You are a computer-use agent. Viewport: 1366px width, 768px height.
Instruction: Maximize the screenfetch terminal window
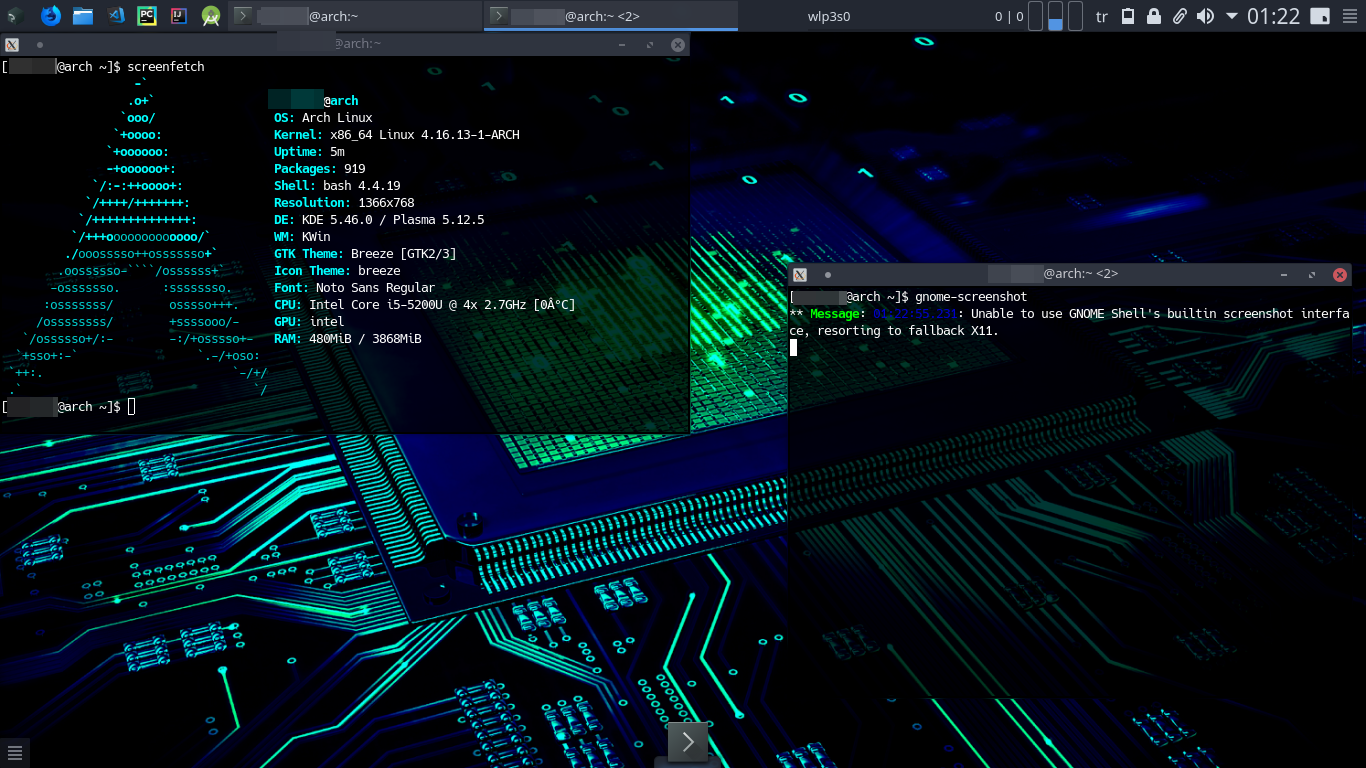[650, 45]
